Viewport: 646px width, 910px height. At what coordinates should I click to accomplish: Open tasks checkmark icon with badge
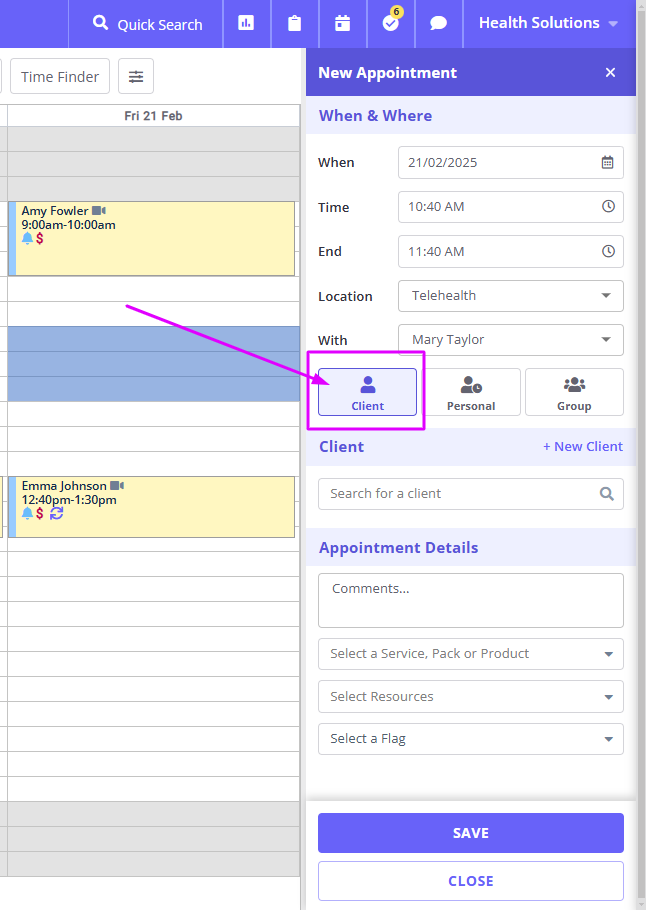click(x=391, y=23)
